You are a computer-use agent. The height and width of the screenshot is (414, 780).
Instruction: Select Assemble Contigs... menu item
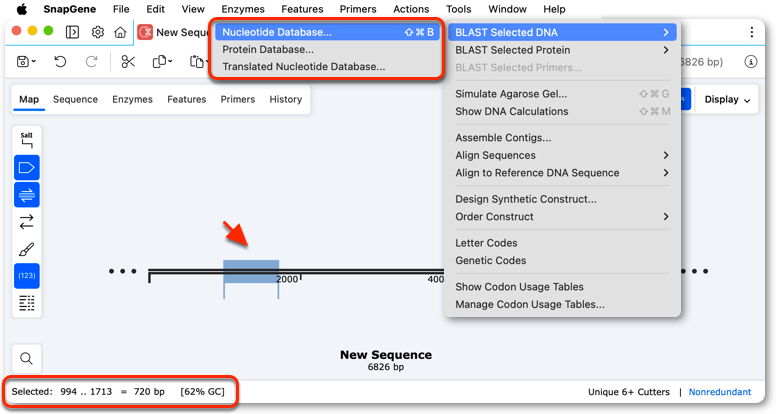(562, 138)
